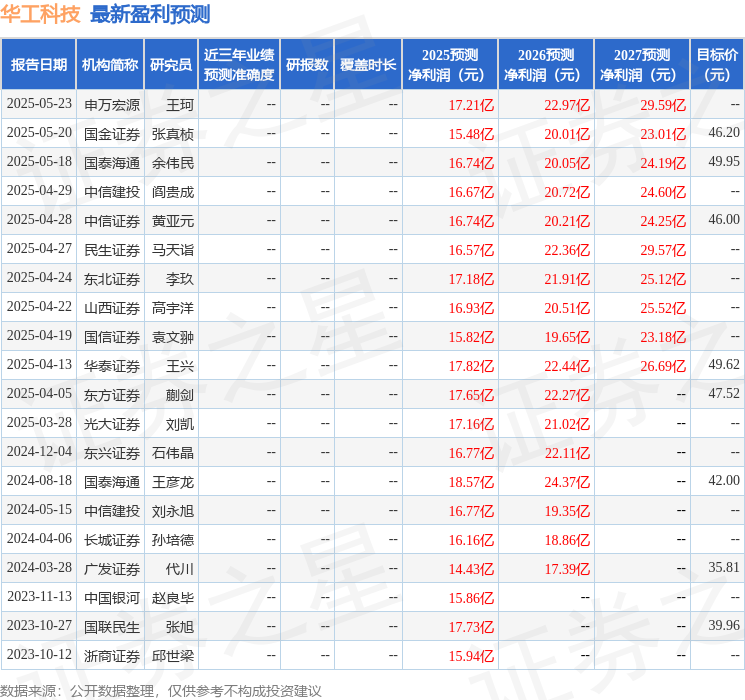Viewport: 745px width, 700px height.
Task: Click the 2025-04-28 report date cell
Action: coord(39,220)
